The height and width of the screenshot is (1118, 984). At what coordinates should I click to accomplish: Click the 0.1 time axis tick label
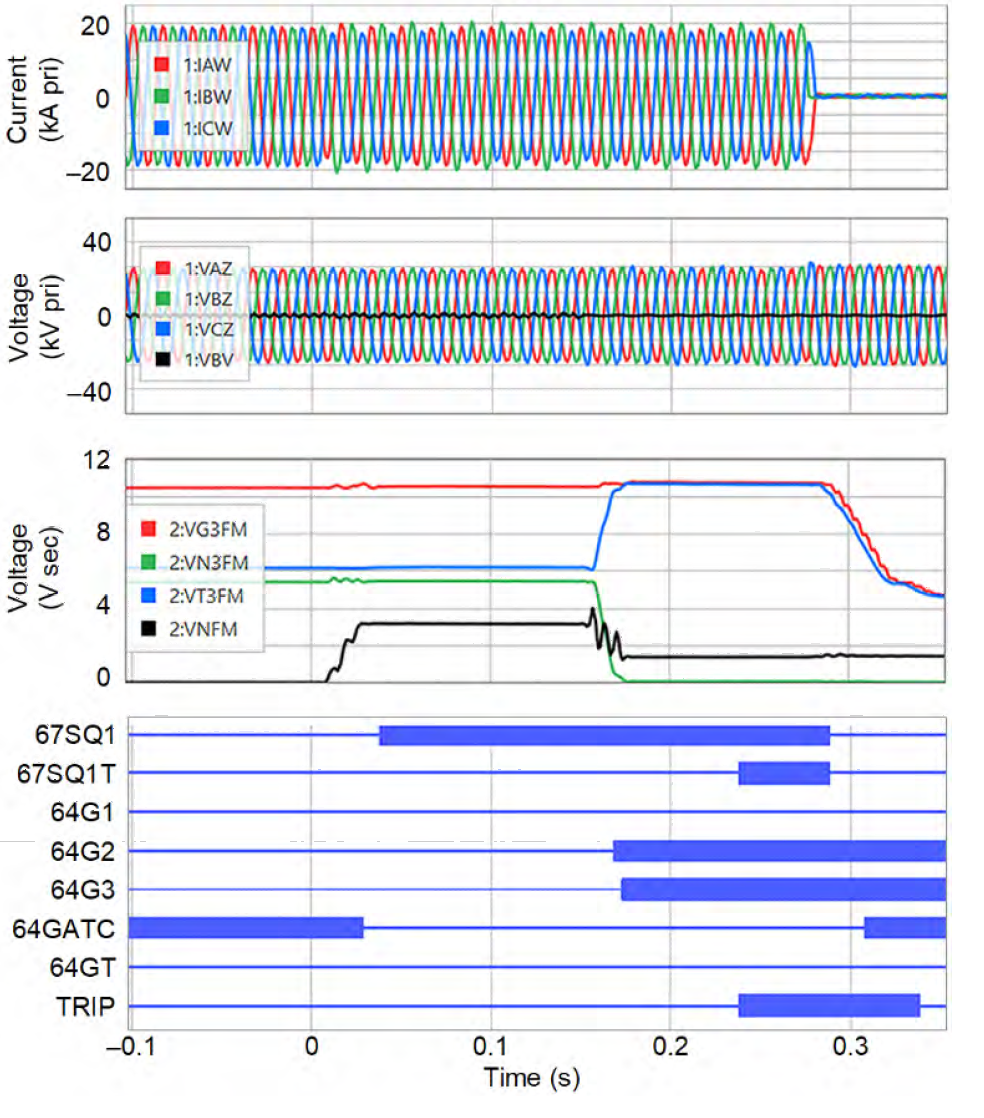pyautogui.click(x=490, y=1046)
